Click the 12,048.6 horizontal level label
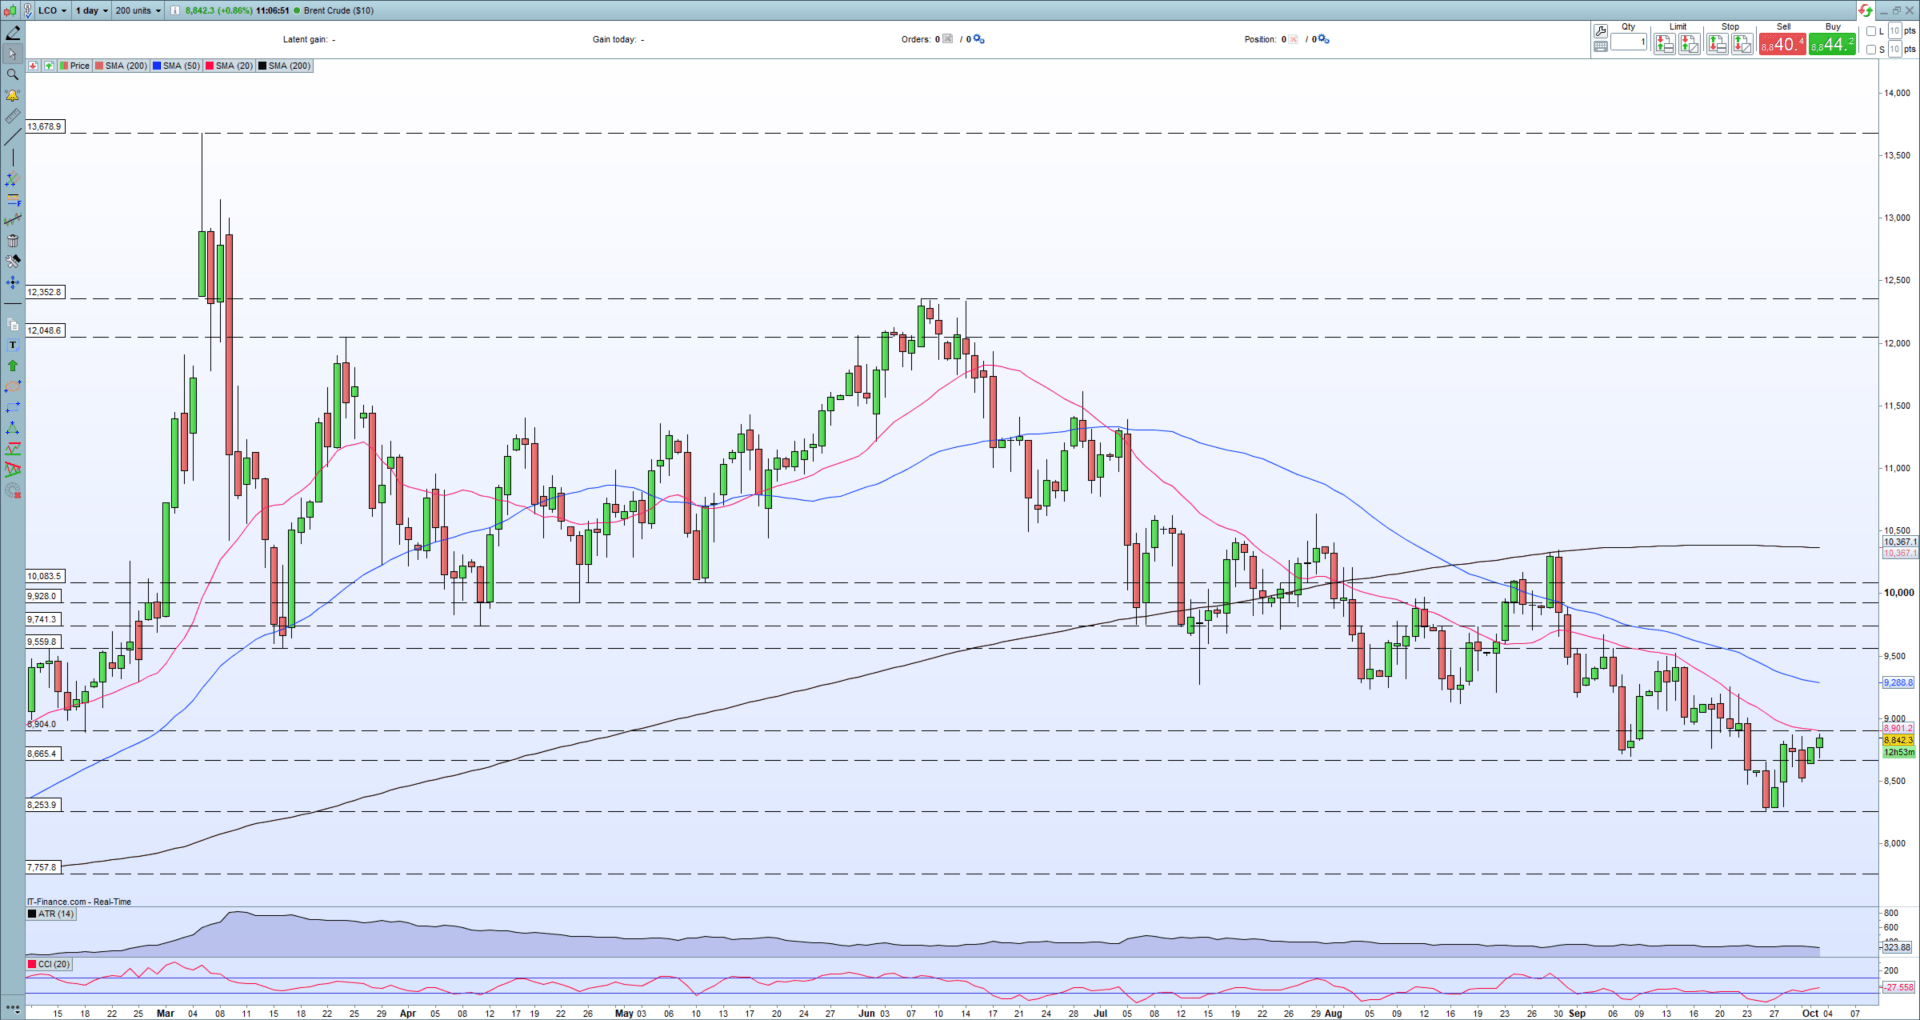This screenshot has width=1920, height=1020. [45, 330]
